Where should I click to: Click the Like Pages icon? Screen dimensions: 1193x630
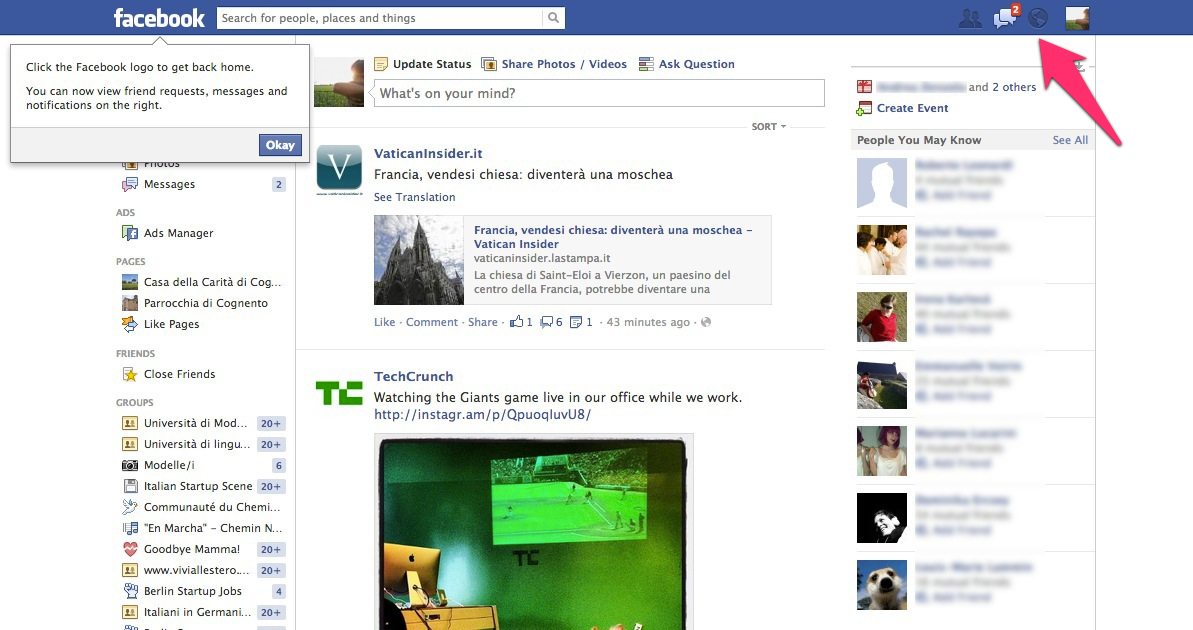click(130, 324)
